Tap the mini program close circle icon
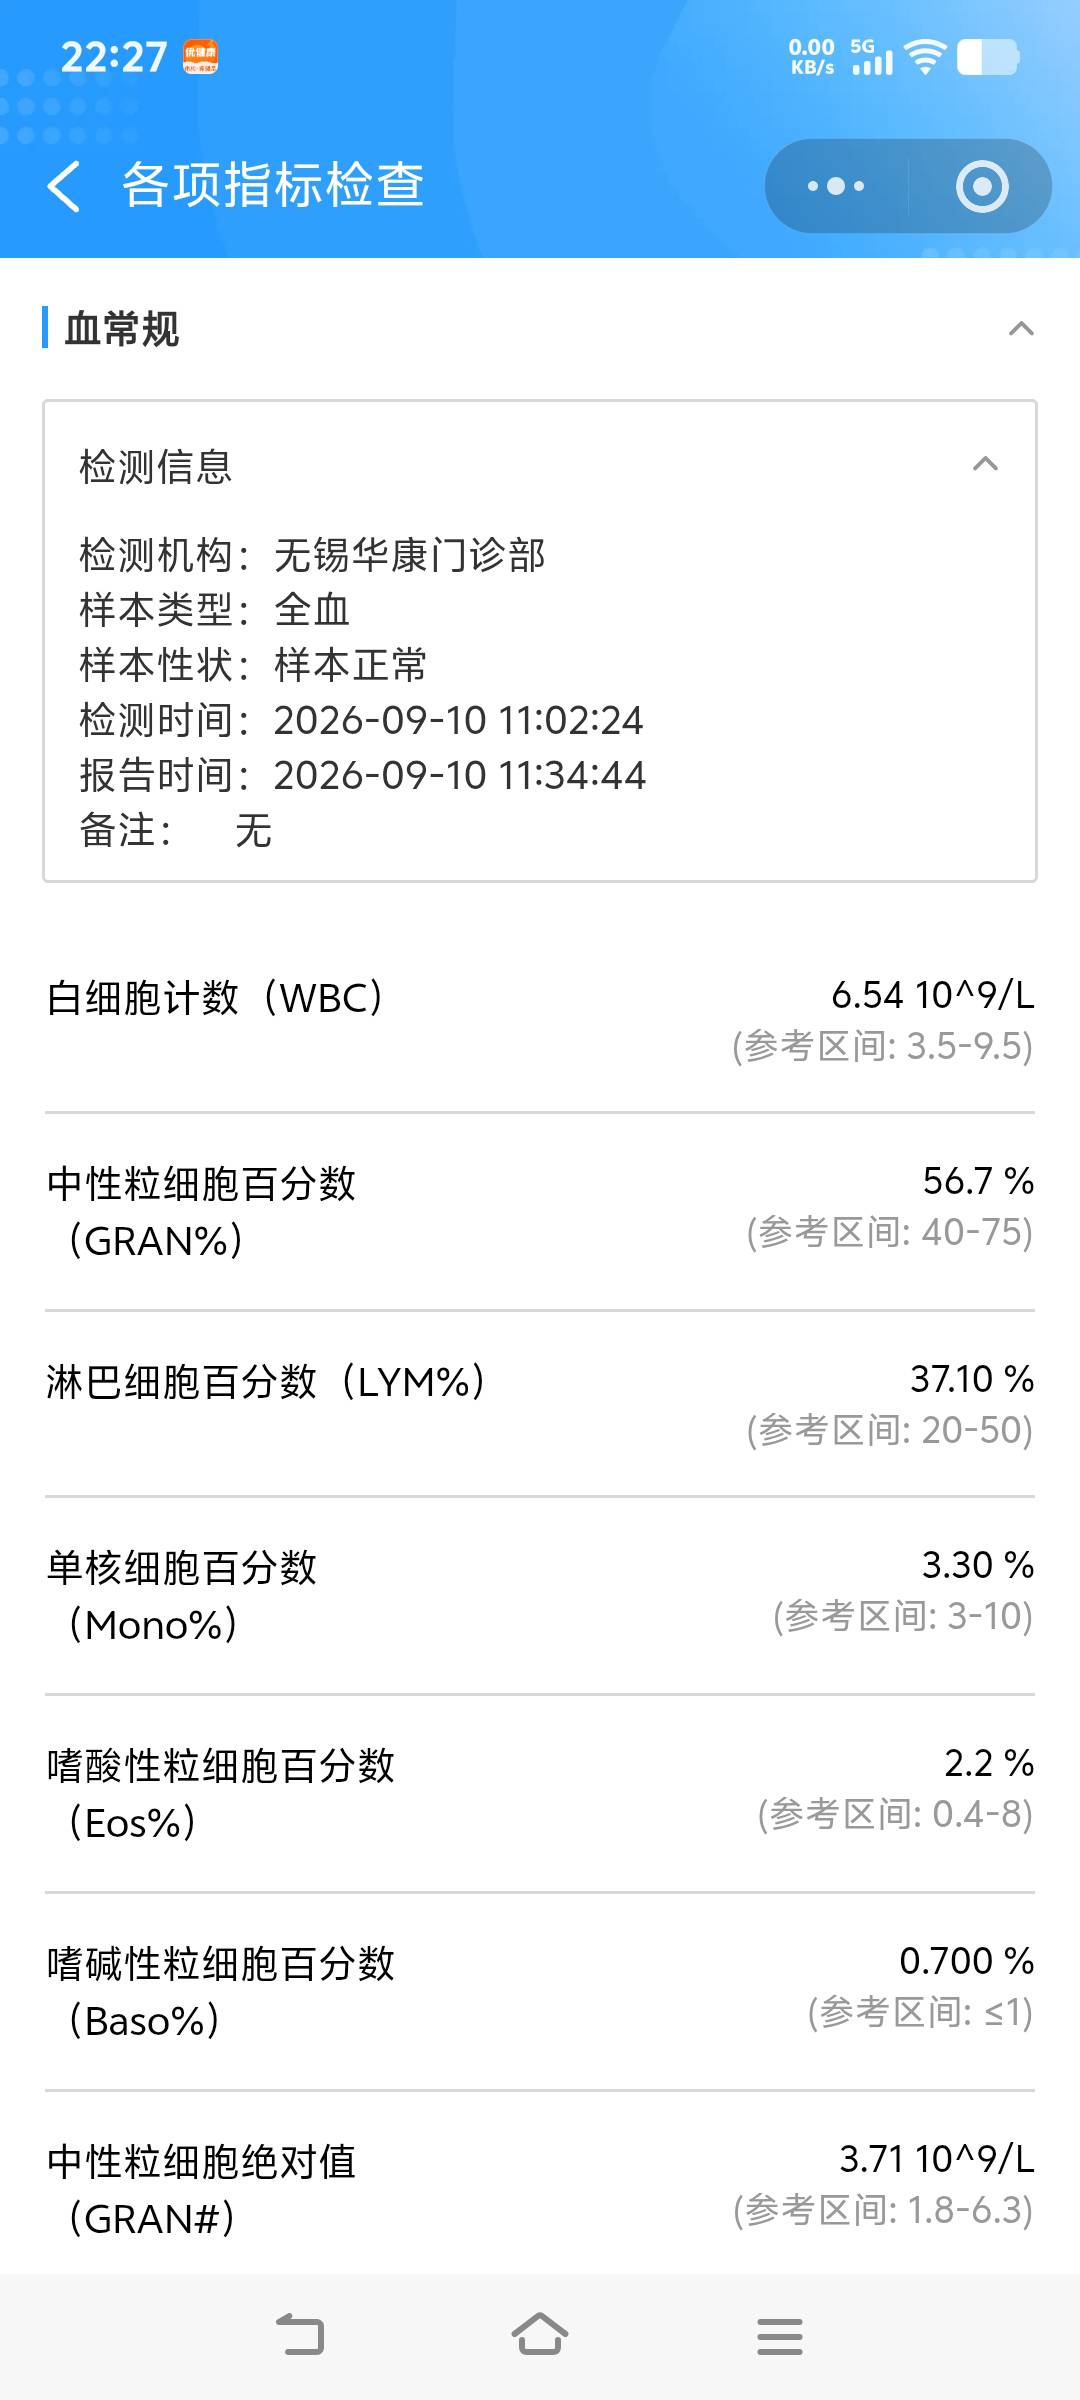Screen dimensions: 1080x2400 pyautogui.click(x=982, y=186)
